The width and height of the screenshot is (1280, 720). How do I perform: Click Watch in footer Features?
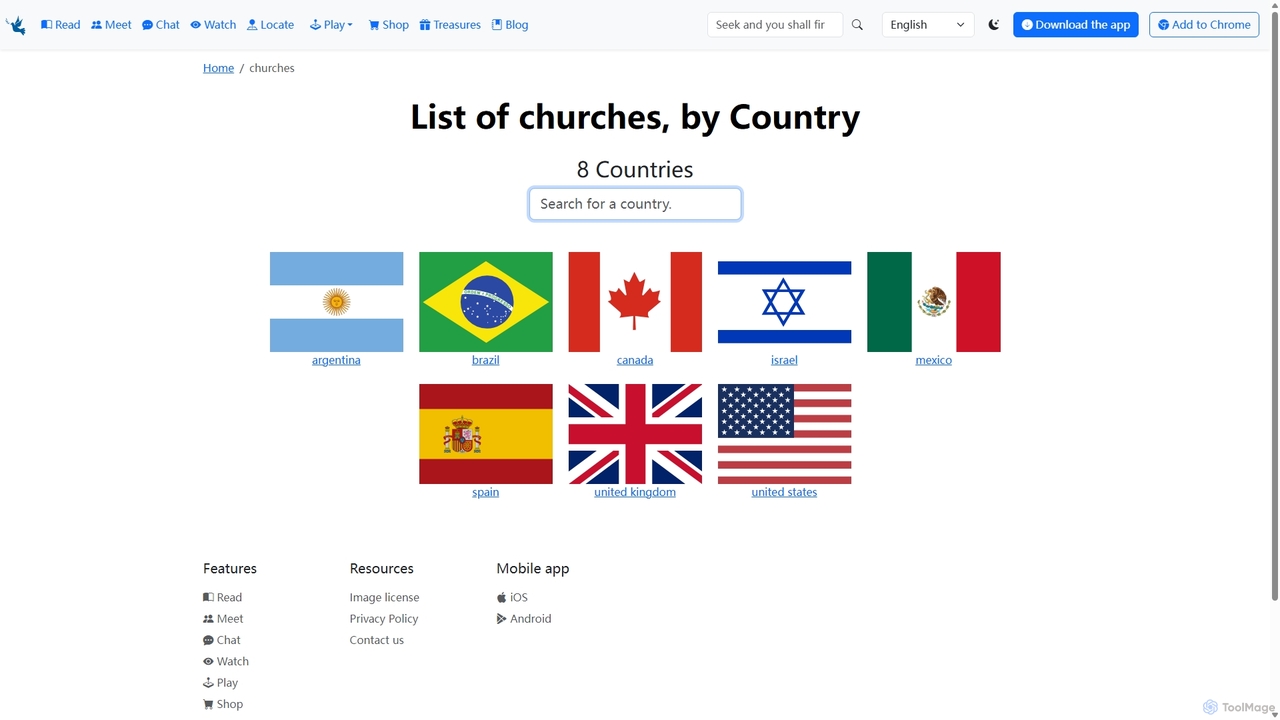[226, 662]
